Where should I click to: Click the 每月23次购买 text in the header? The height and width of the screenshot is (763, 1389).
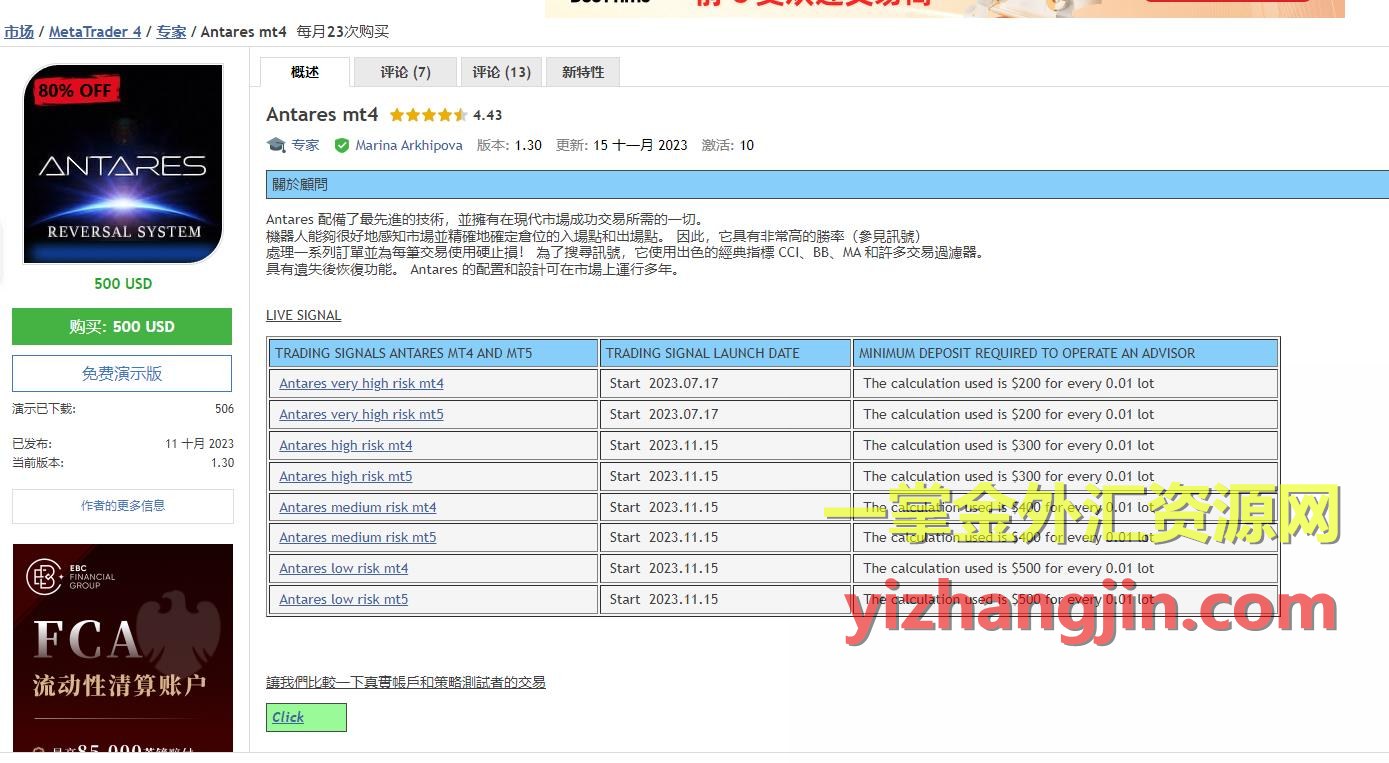343,32
